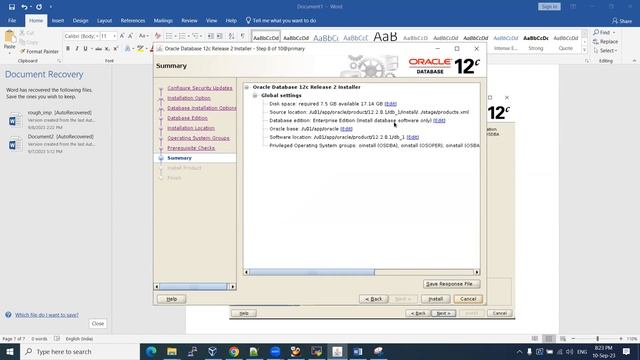This screenshot has width=640, height=360.
Task: Open Google Chrome from the taskbar
Action: (x=234, y=351)
